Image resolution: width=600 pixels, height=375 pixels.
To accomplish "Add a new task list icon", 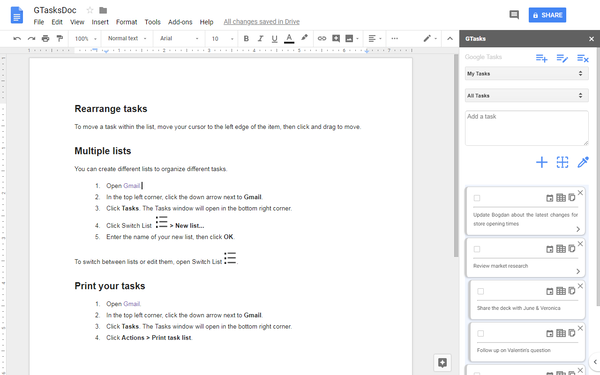I will (x=541, y=58).
